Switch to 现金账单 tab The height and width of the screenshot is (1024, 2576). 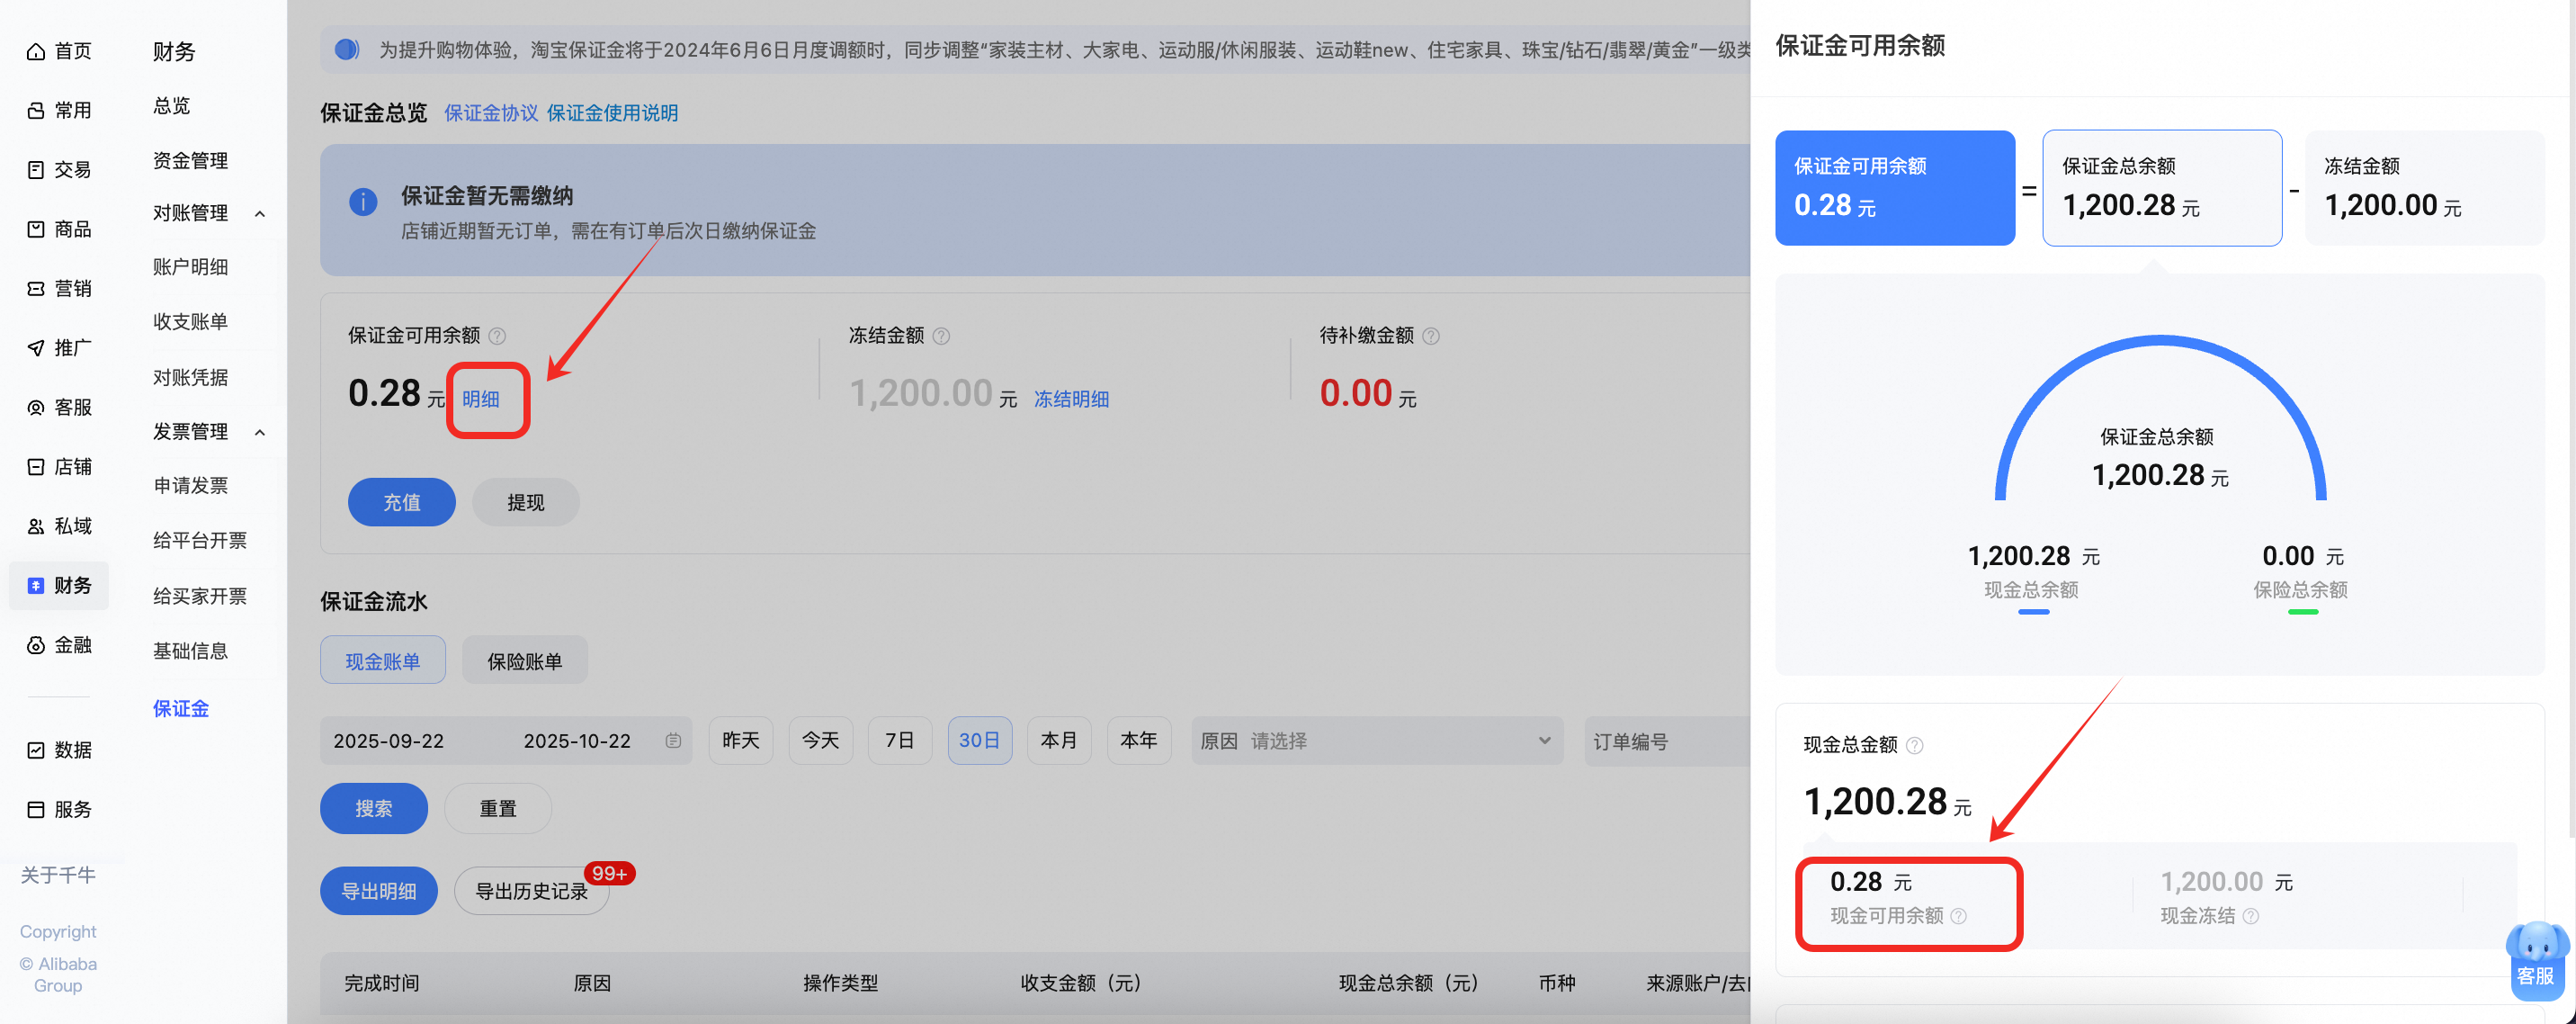(x=383, y=661)
